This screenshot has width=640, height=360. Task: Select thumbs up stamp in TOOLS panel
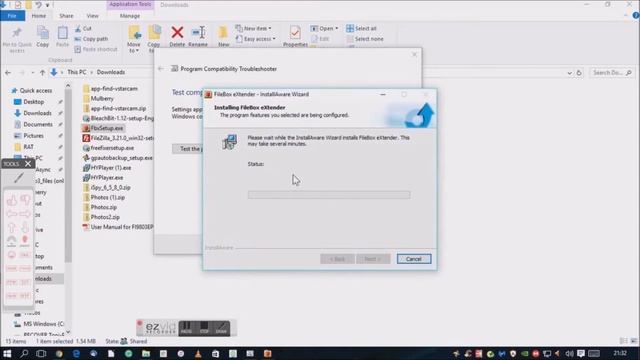coord(12,200)
